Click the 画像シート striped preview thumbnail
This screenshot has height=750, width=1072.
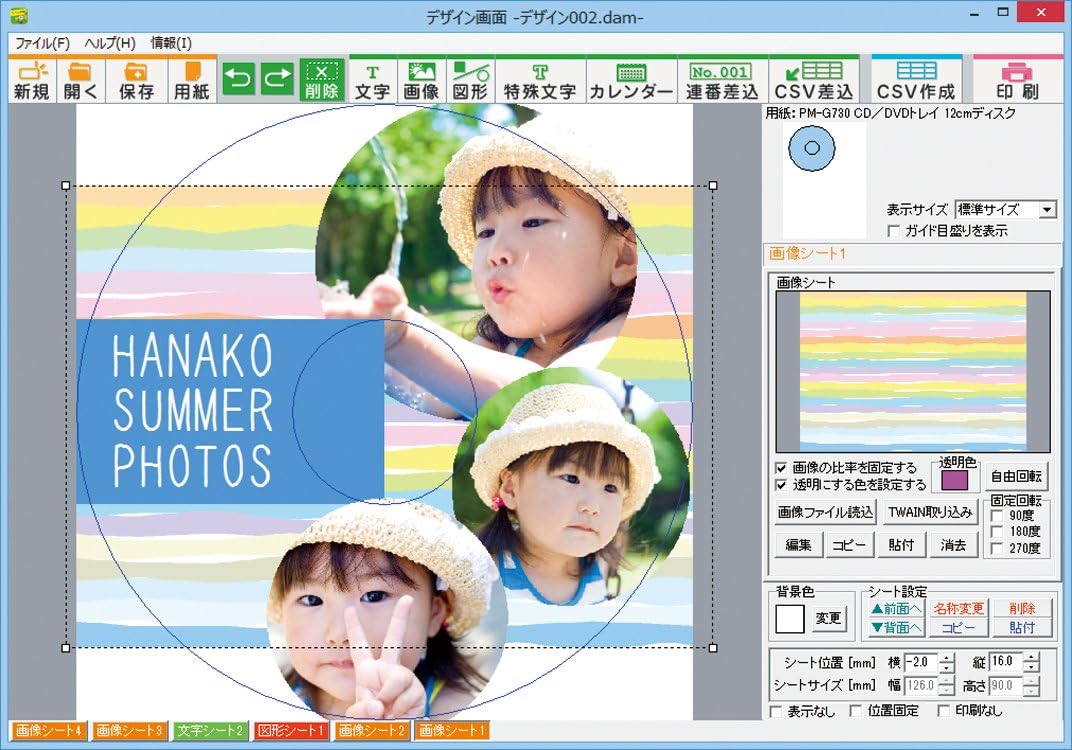pos(913,372)
